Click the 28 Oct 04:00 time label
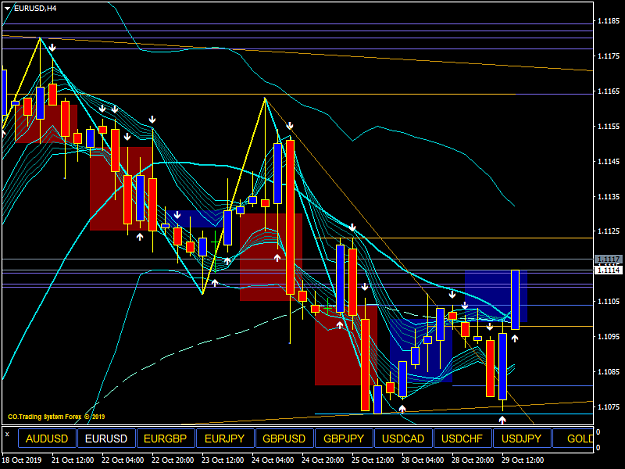Screen dimensions: 625x469 (x=423, y=460)
